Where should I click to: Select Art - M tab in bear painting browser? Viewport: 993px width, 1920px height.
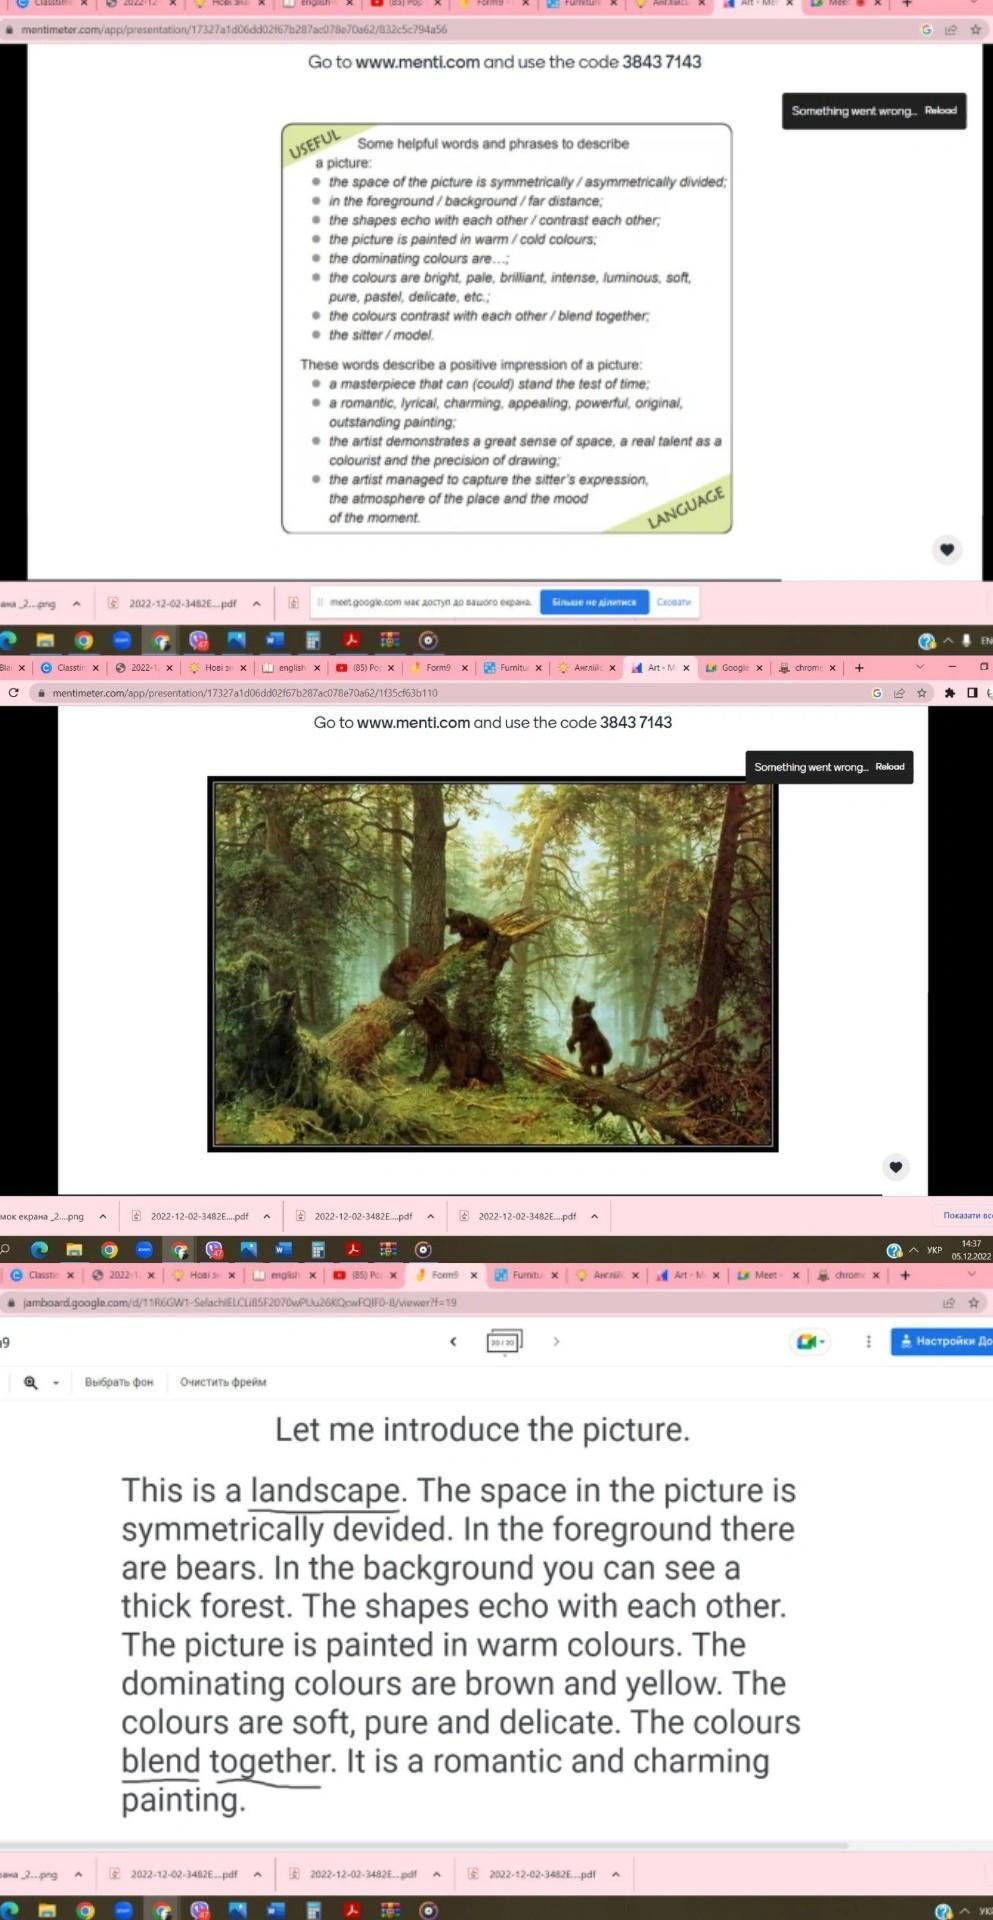coord(660,667)
